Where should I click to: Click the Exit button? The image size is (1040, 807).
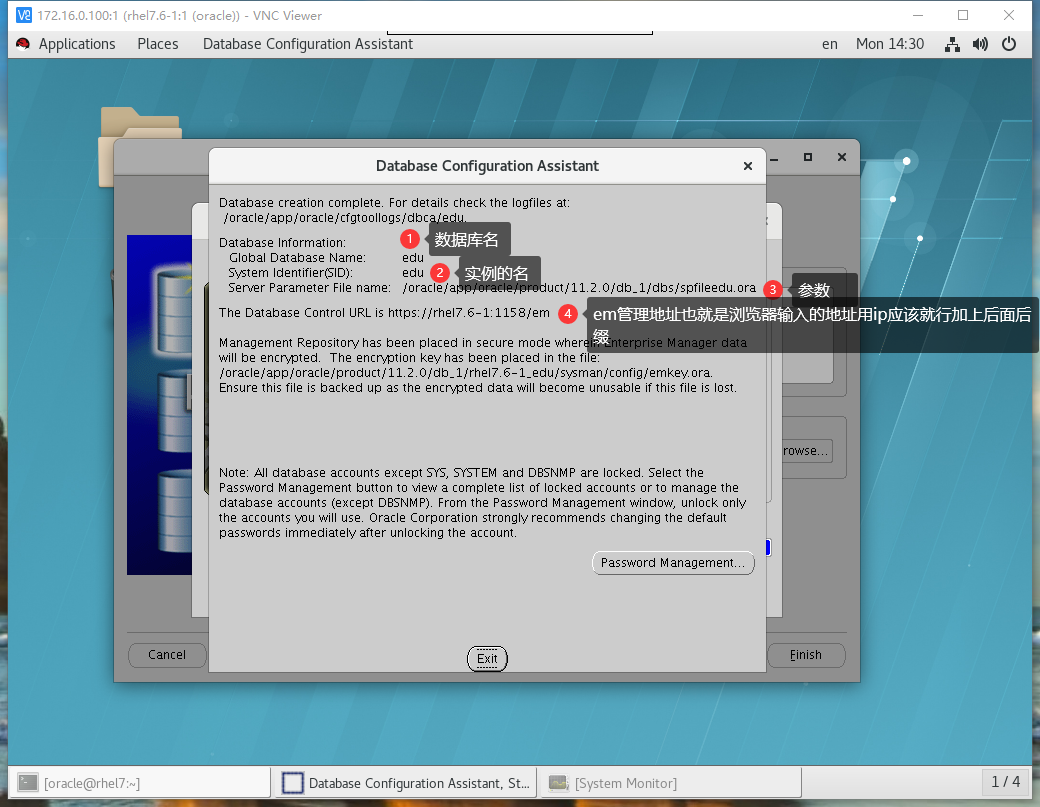pyautogui.click(x=487, y=658)
